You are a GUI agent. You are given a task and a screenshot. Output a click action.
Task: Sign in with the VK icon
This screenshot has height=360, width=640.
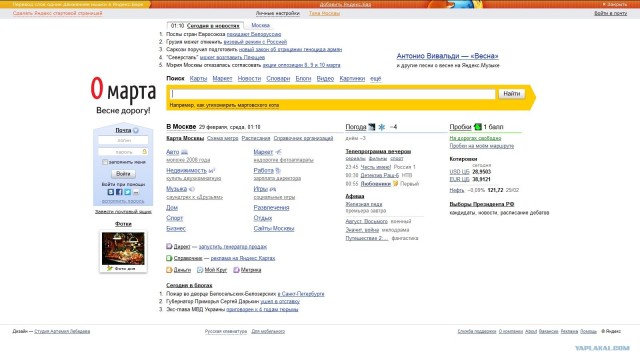[x=111, y=192]
